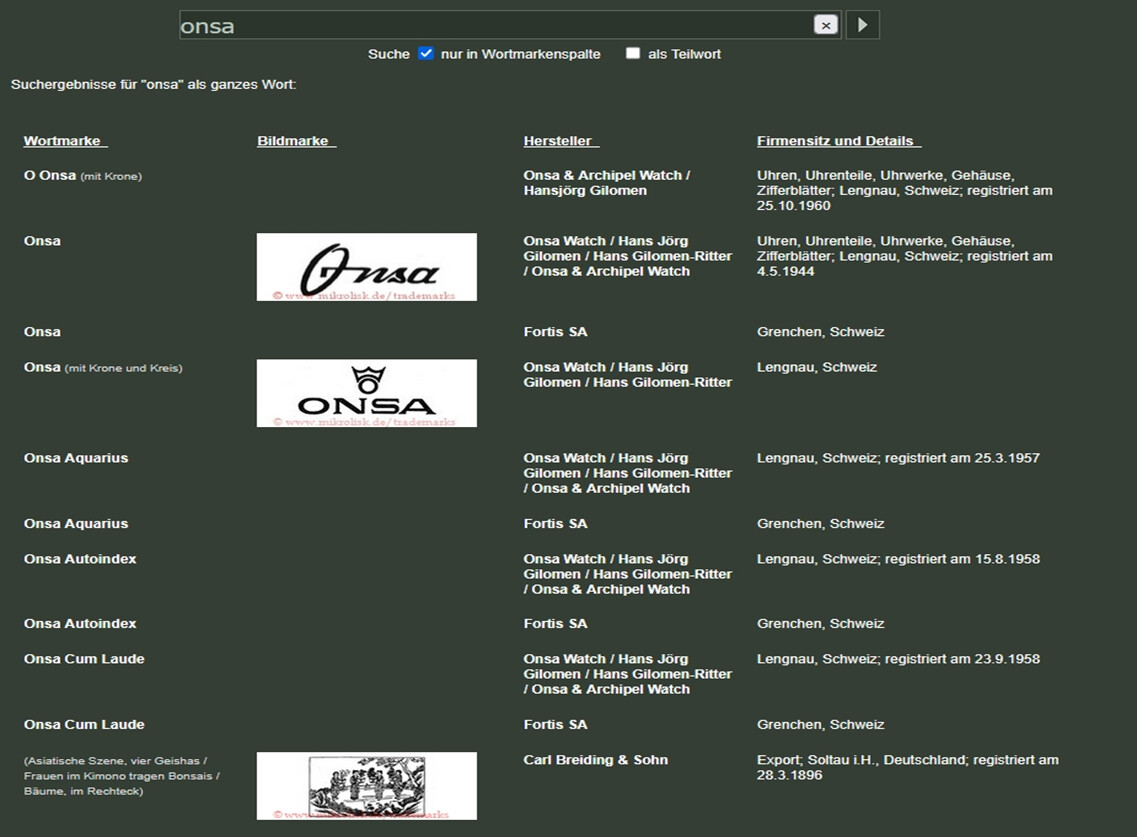Sort by the Wortmarke column header
This screenshot has height=837, width=1137.
pos(65,141)
